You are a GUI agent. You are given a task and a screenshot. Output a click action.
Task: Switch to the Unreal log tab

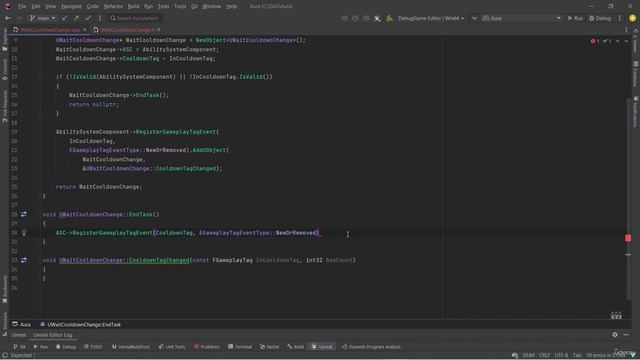(x=18, y=335)
